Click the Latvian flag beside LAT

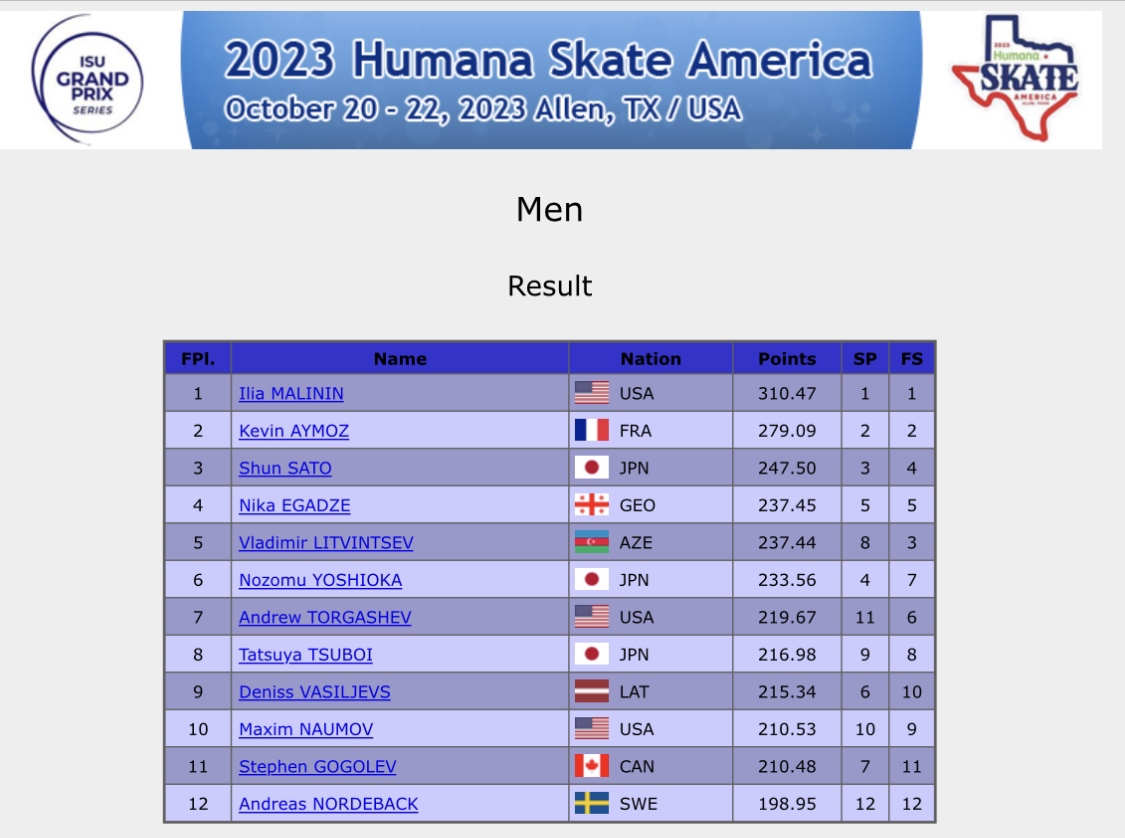[591, 692]
